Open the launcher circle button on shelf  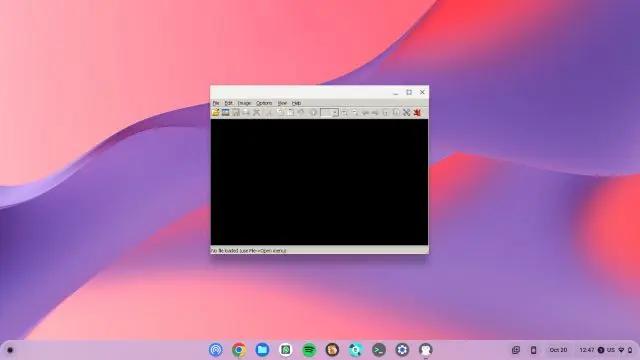tap(10, 350)
